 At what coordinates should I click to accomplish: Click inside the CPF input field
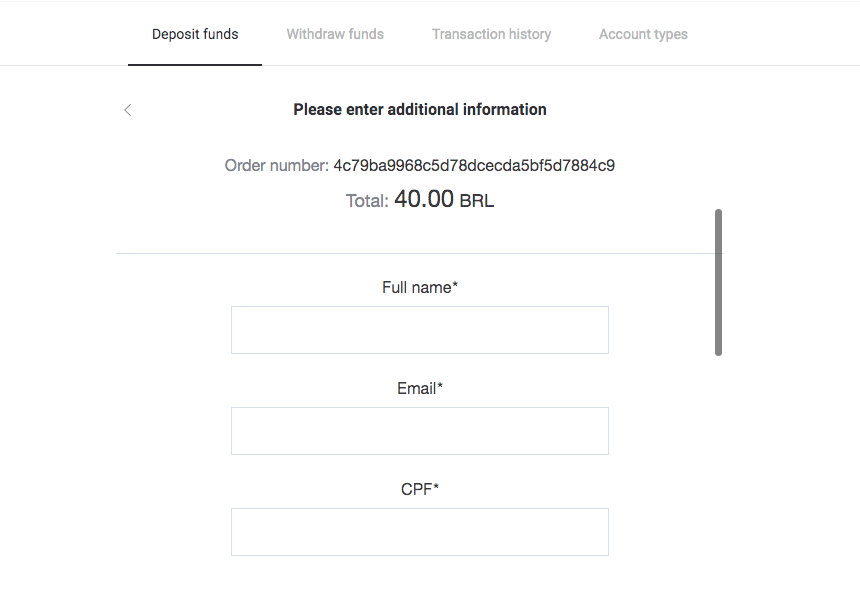419,531
